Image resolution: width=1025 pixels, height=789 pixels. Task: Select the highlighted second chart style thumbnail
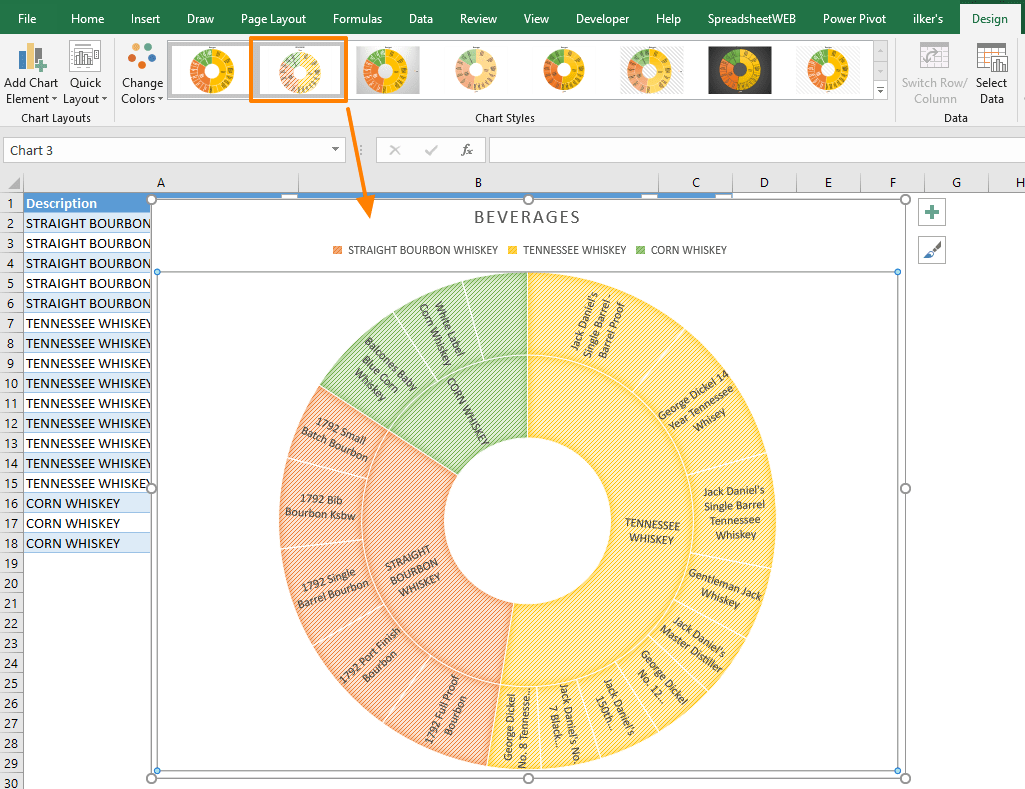298,70
